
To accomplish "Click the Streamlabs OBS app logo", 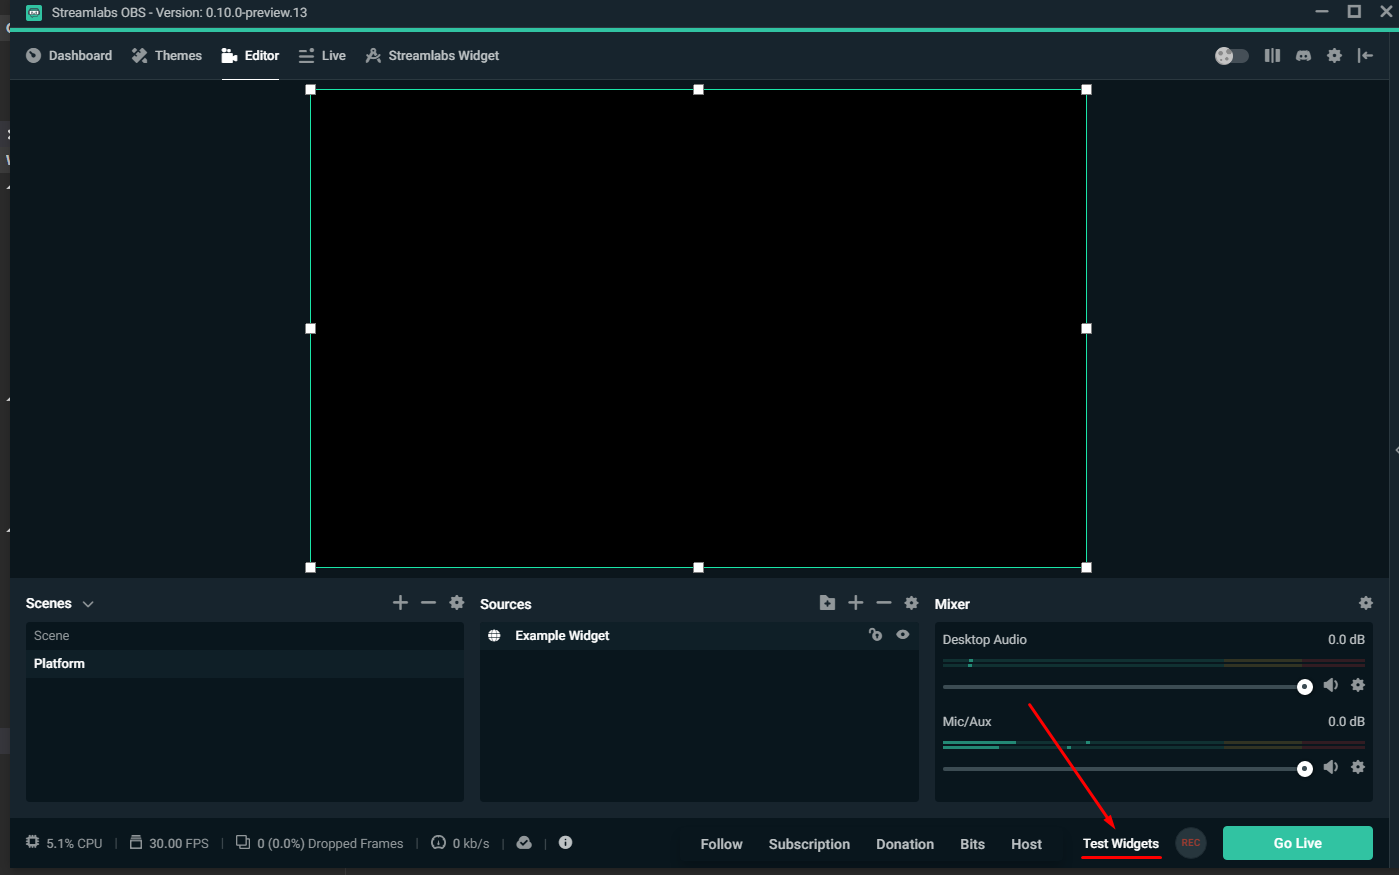I will [34, 12].
